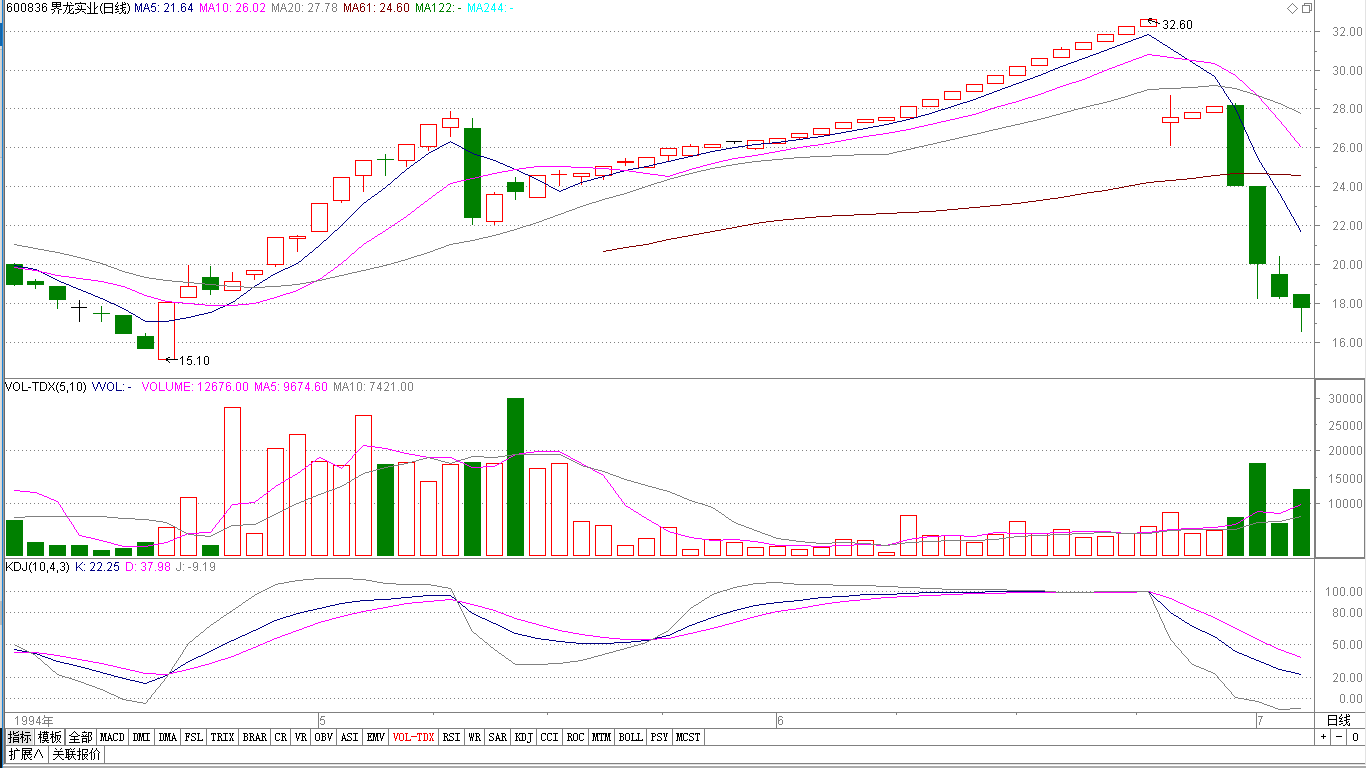
Task: Show the EMV indicator
Action: coord(375,737)
